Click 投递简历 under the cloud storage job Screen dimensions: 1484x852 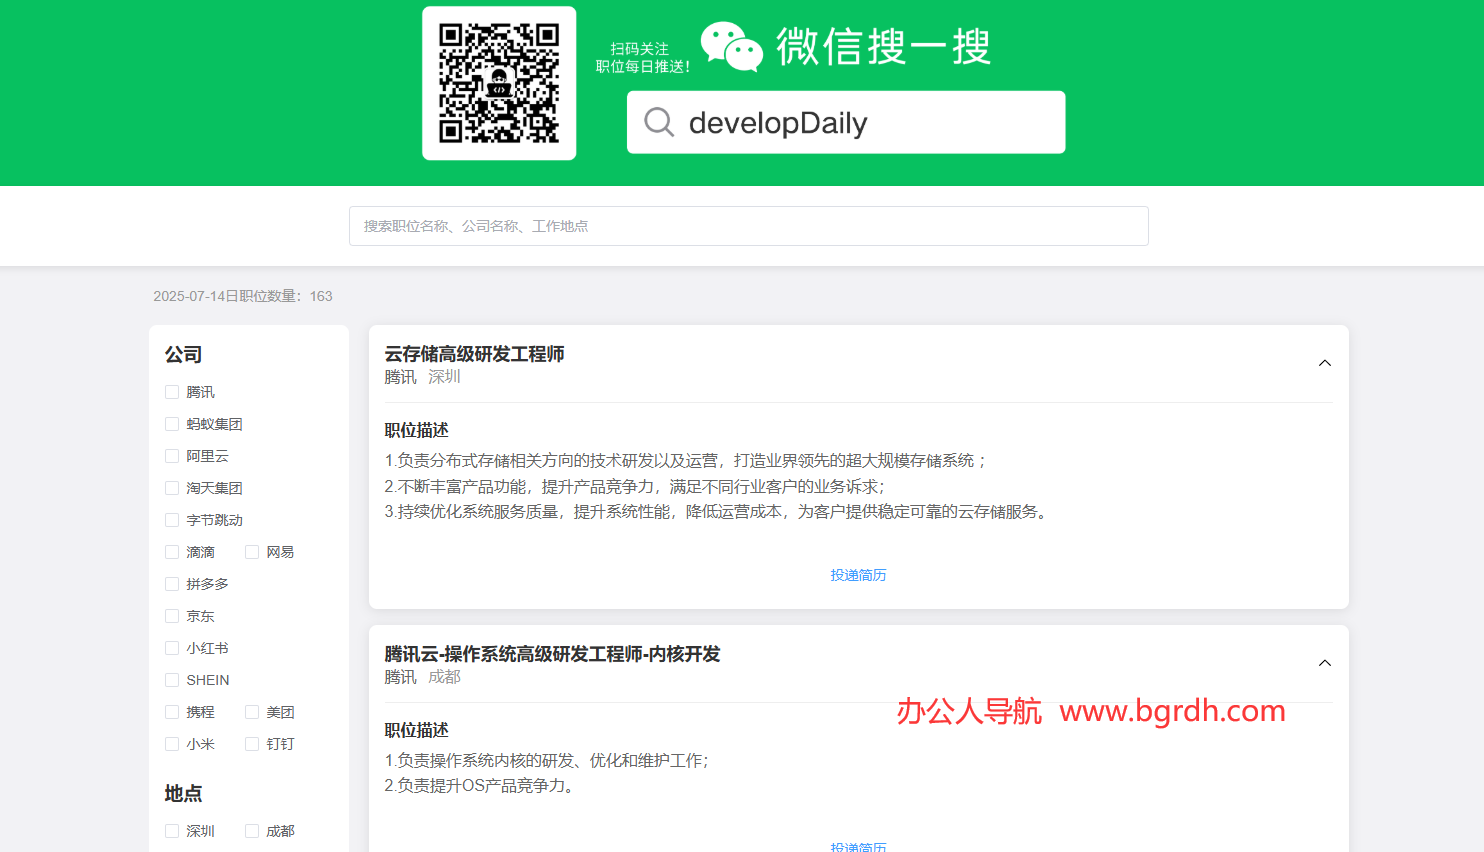[x=858, y=575]
